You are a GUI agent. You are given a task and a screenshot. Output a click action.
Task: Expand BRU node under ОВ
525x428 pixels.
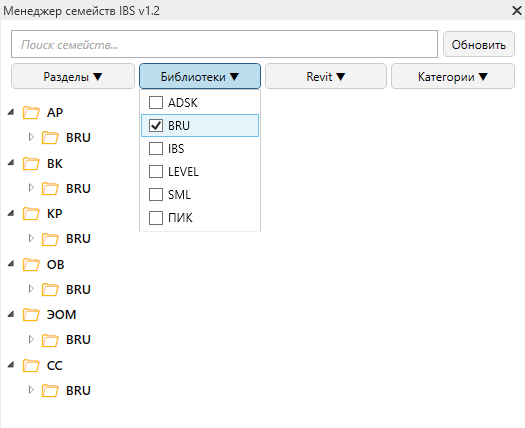[x=31, y=289]
